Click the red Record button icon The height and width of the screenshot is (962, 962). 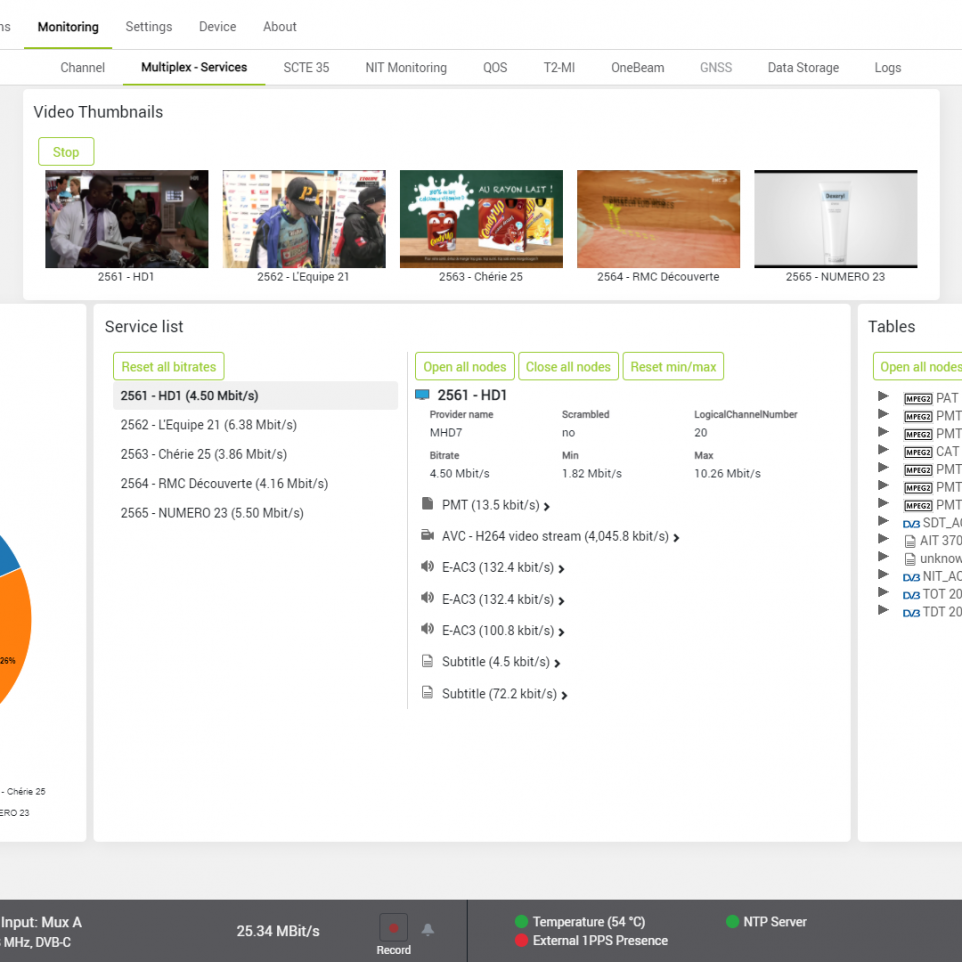click(393, 928)
